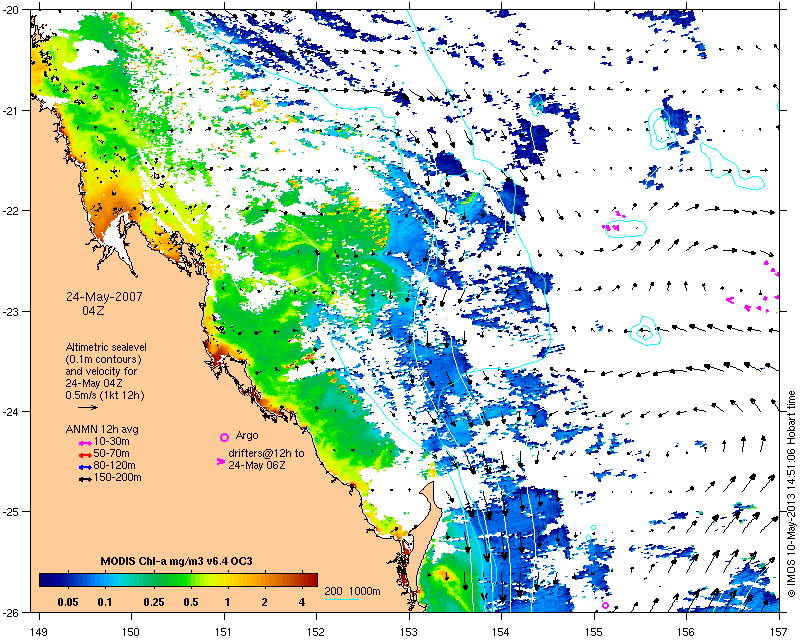Click the -20 latitude axis label
The image size is (800, 640).
point(12,10)
